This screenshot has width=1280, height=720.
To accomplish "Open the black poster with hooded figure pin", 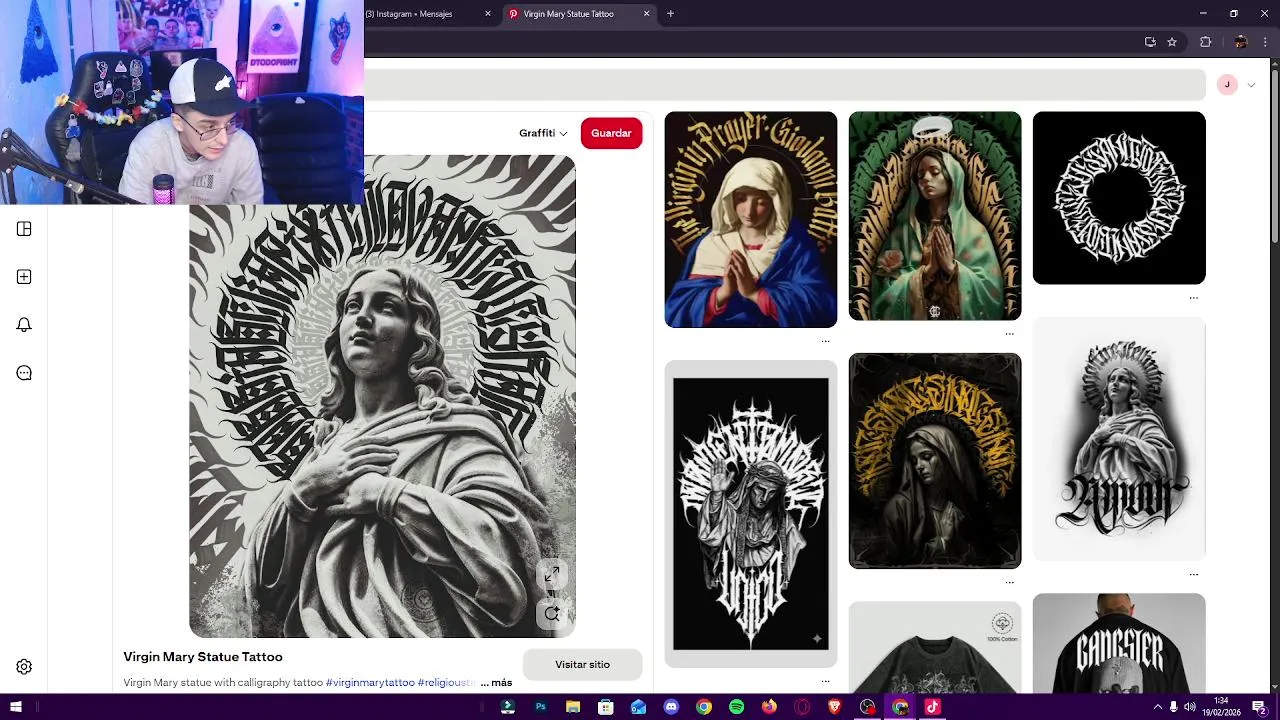I will pos(751,514).
